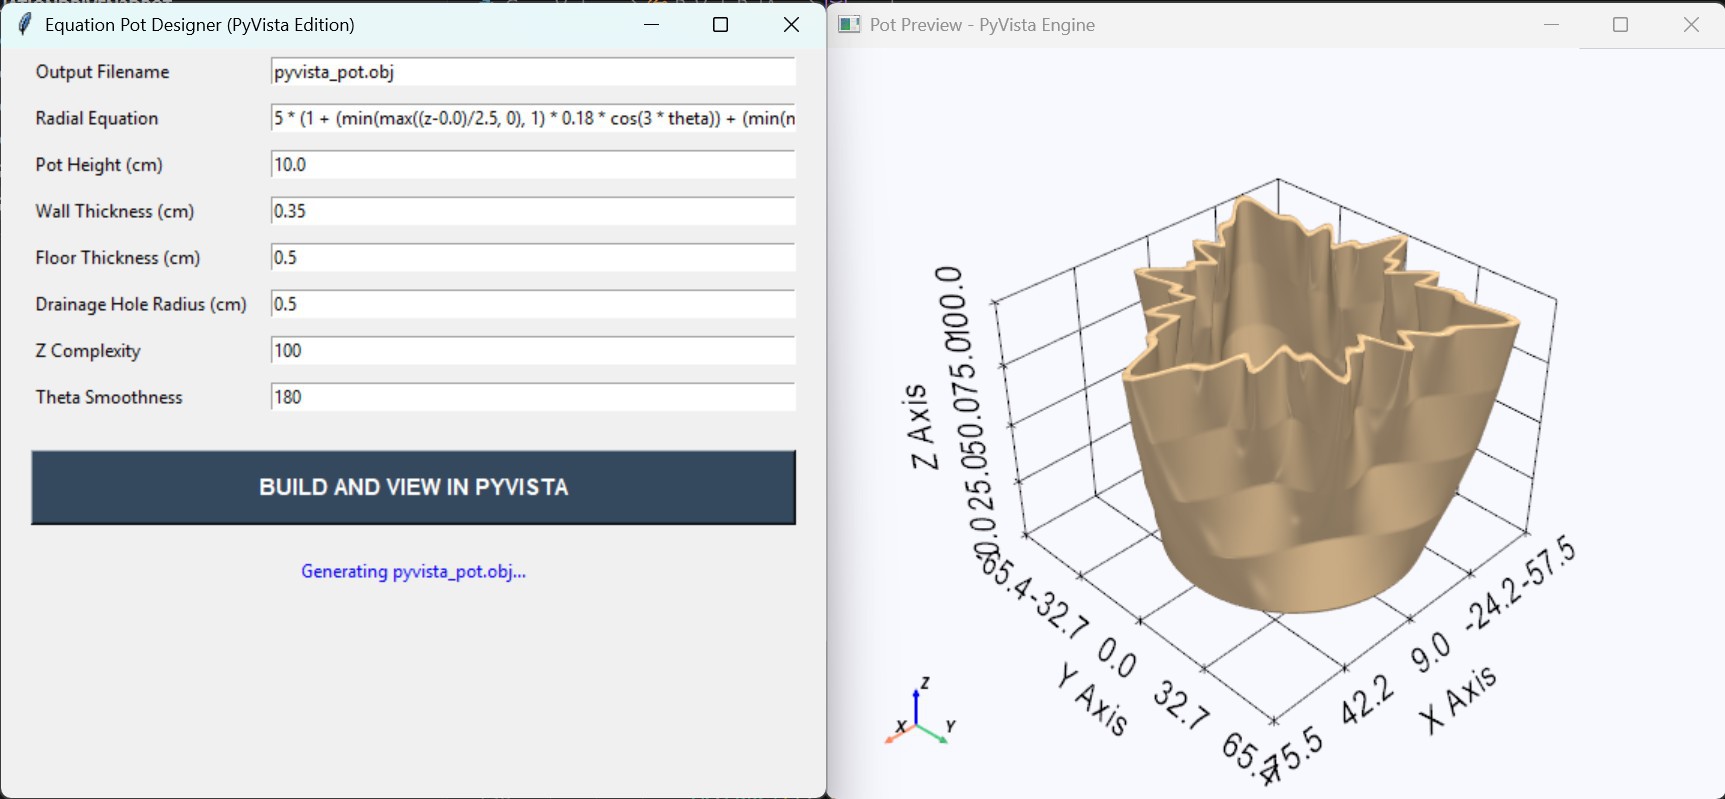The width and height of the screenshot is (1725, 799).
Task: Close the Pot Preview PyVista window
Action: pos(1691,25)
